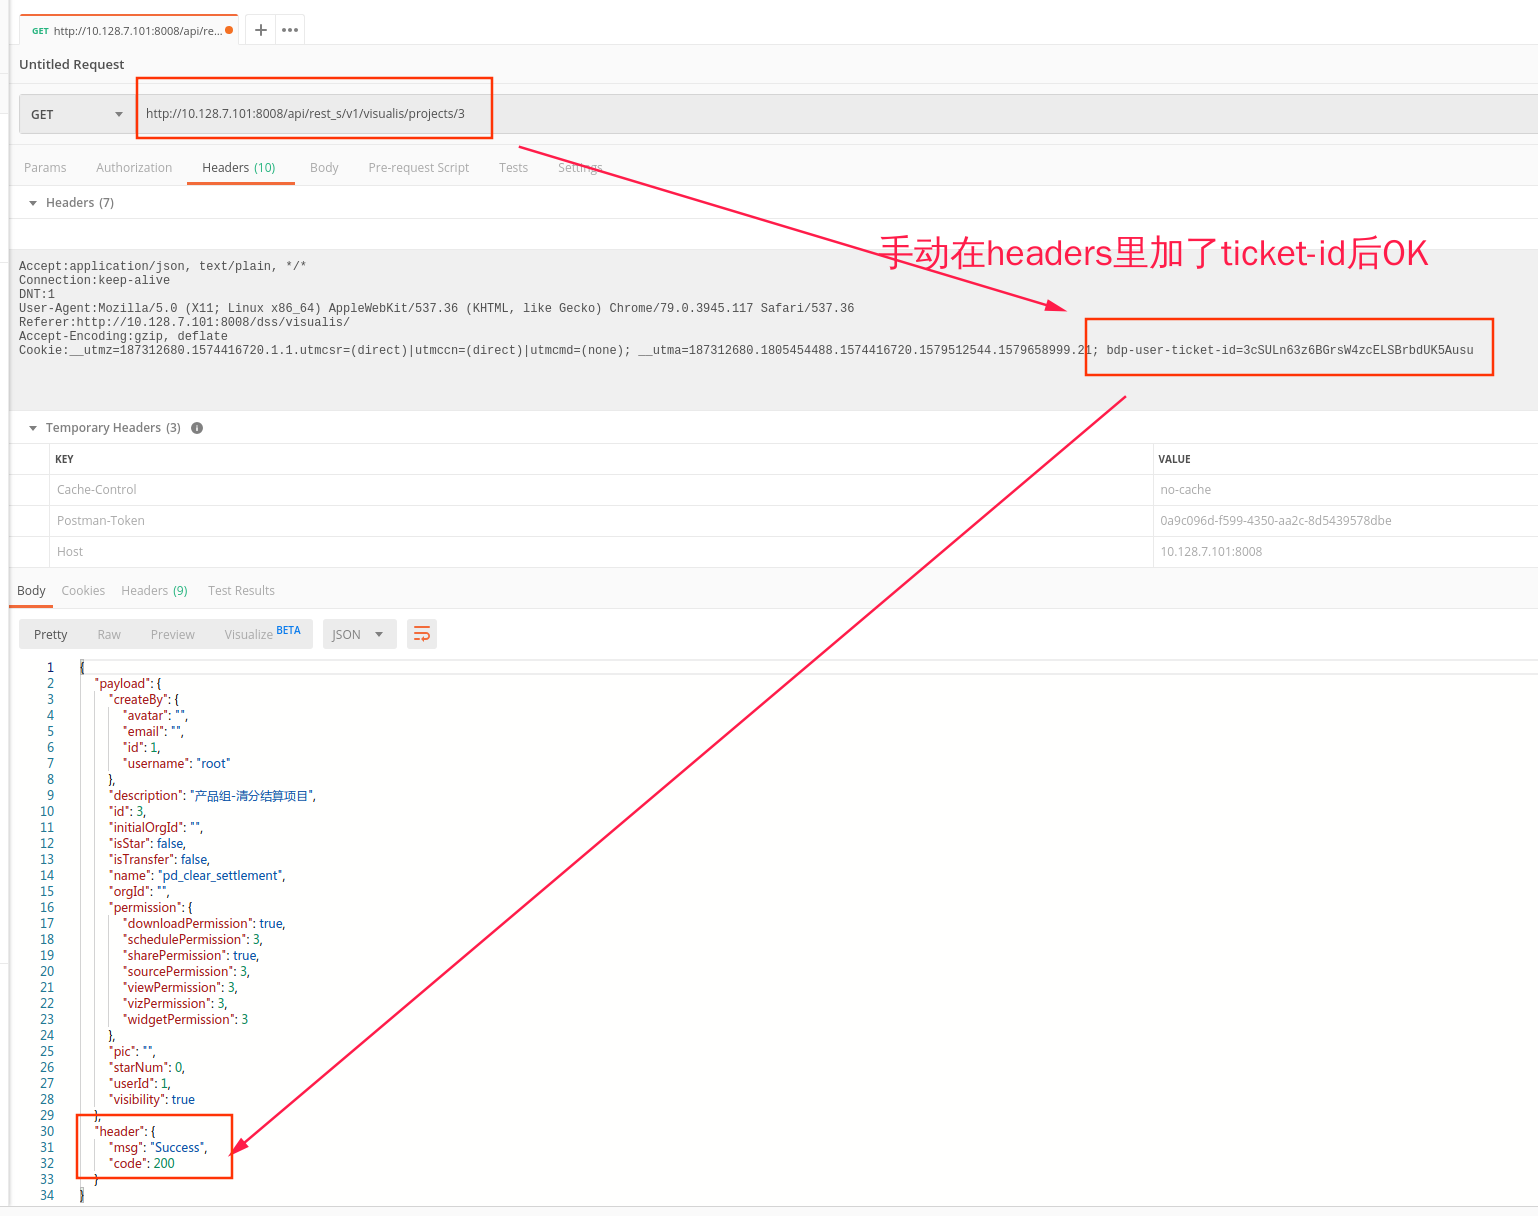
Task: Click the Cookie line in bulk headers editor
Action: pyautogui.click(x=746, y=351)
